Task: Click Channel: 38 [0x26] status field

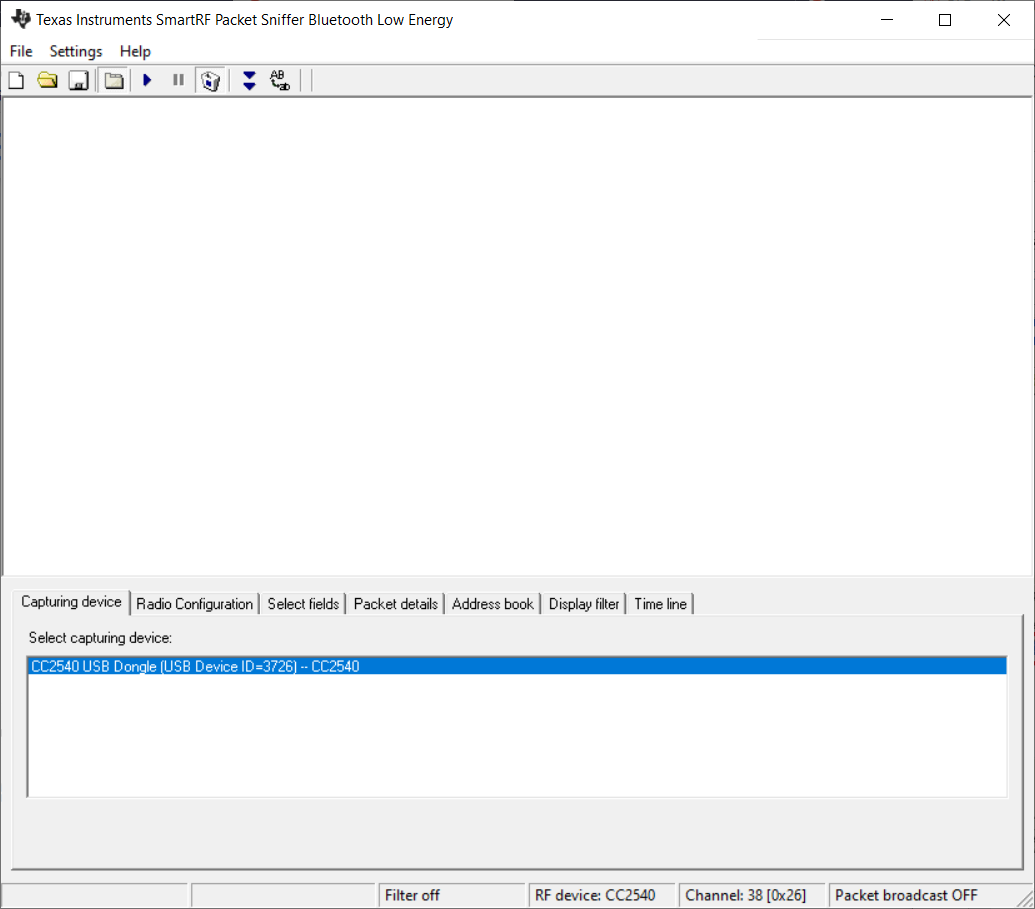Action: point(751,895)
